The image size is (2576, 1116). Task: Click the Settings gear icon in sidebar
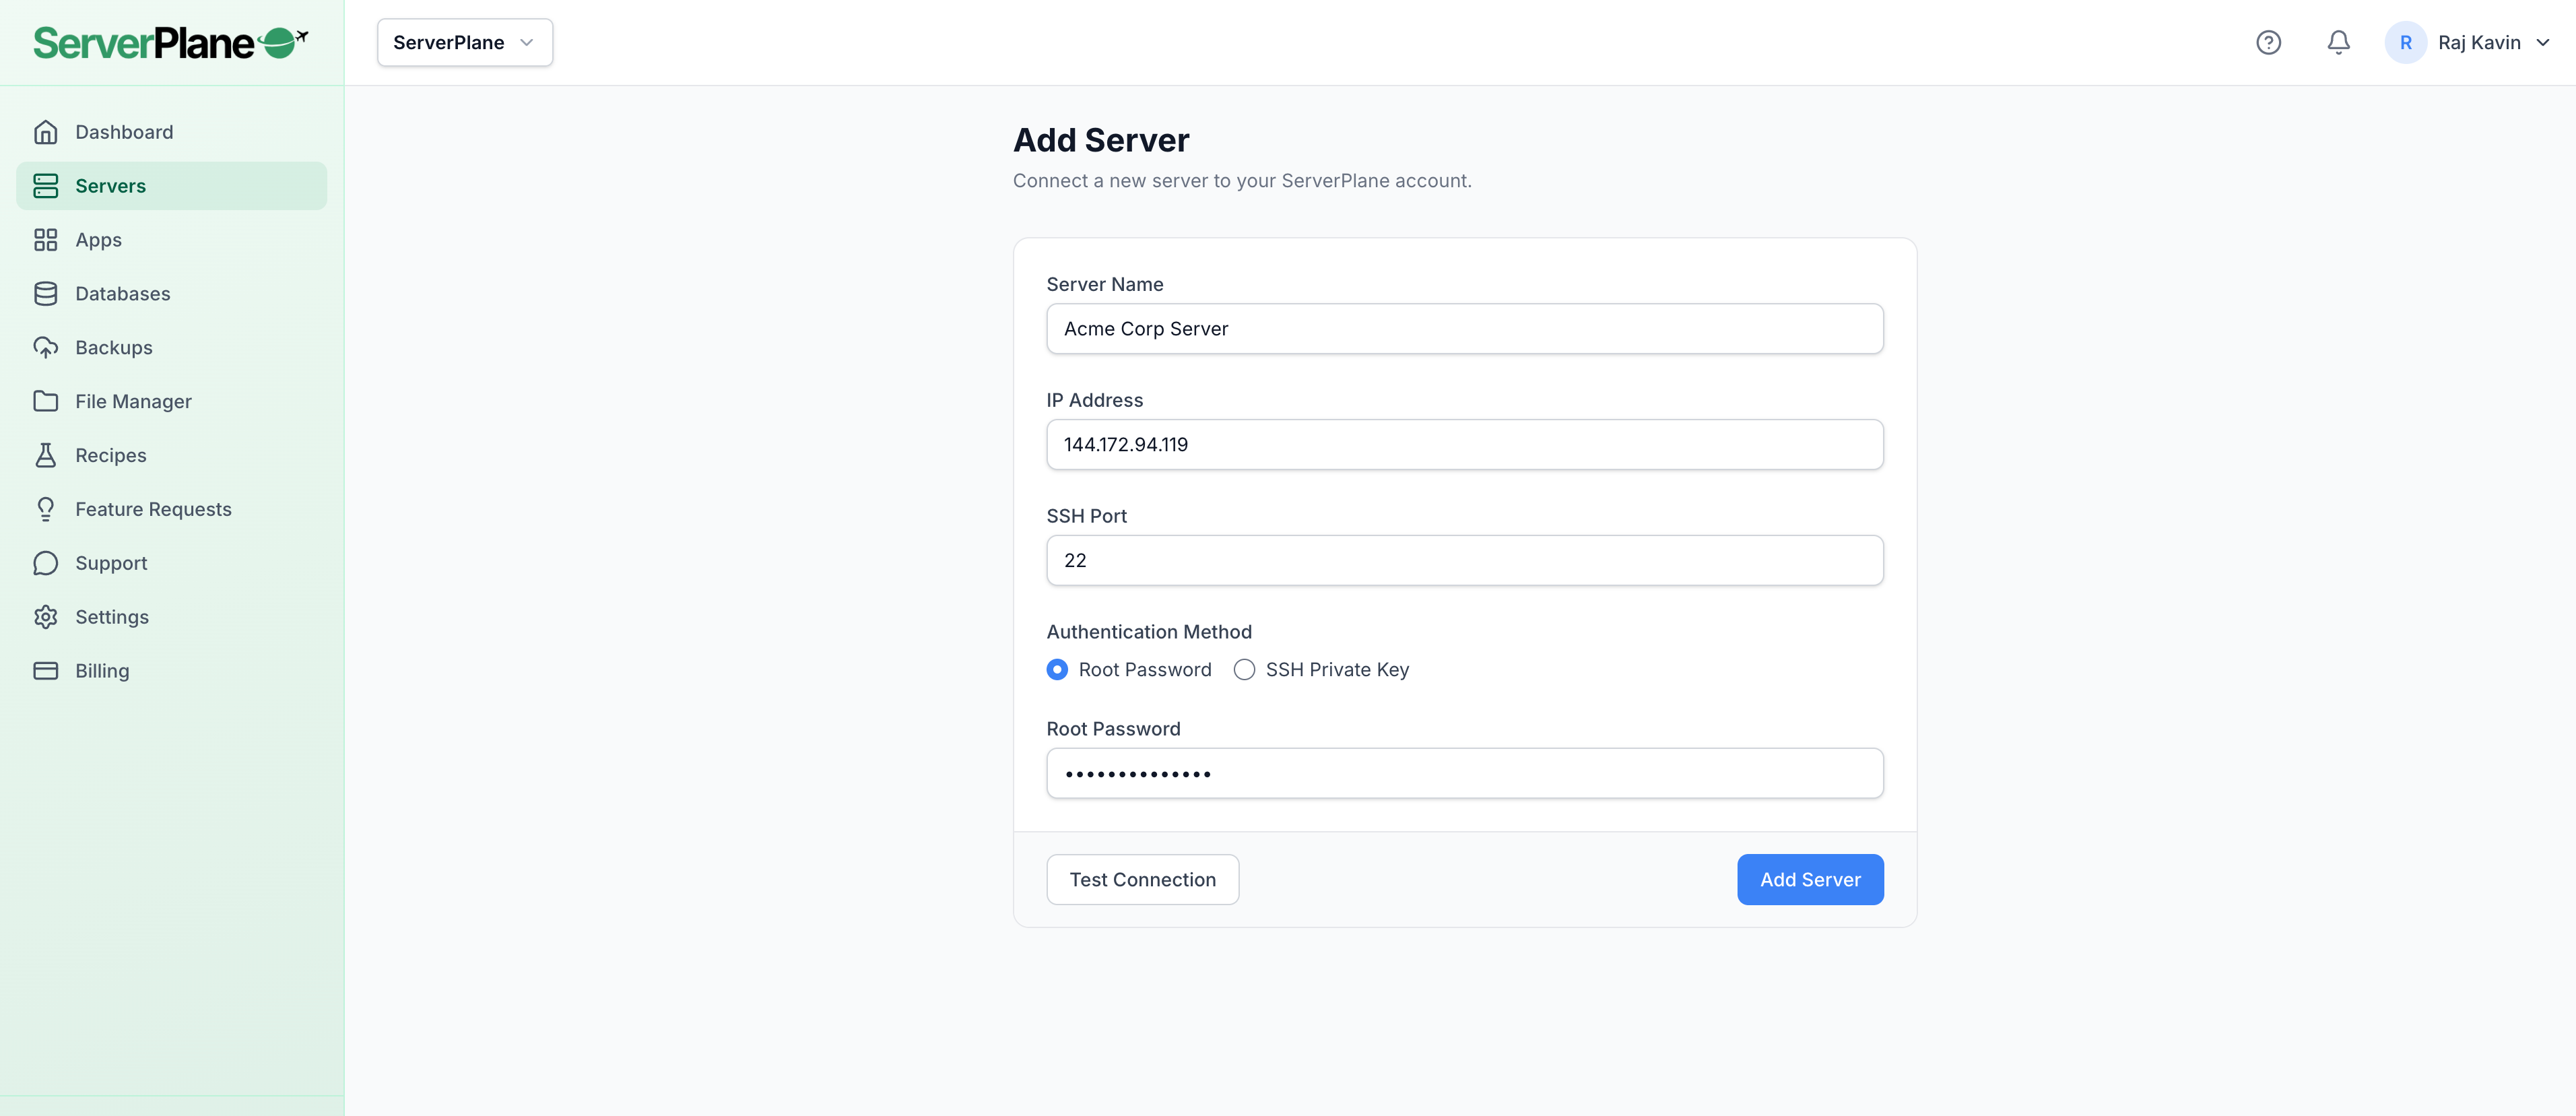coord(46,617)
